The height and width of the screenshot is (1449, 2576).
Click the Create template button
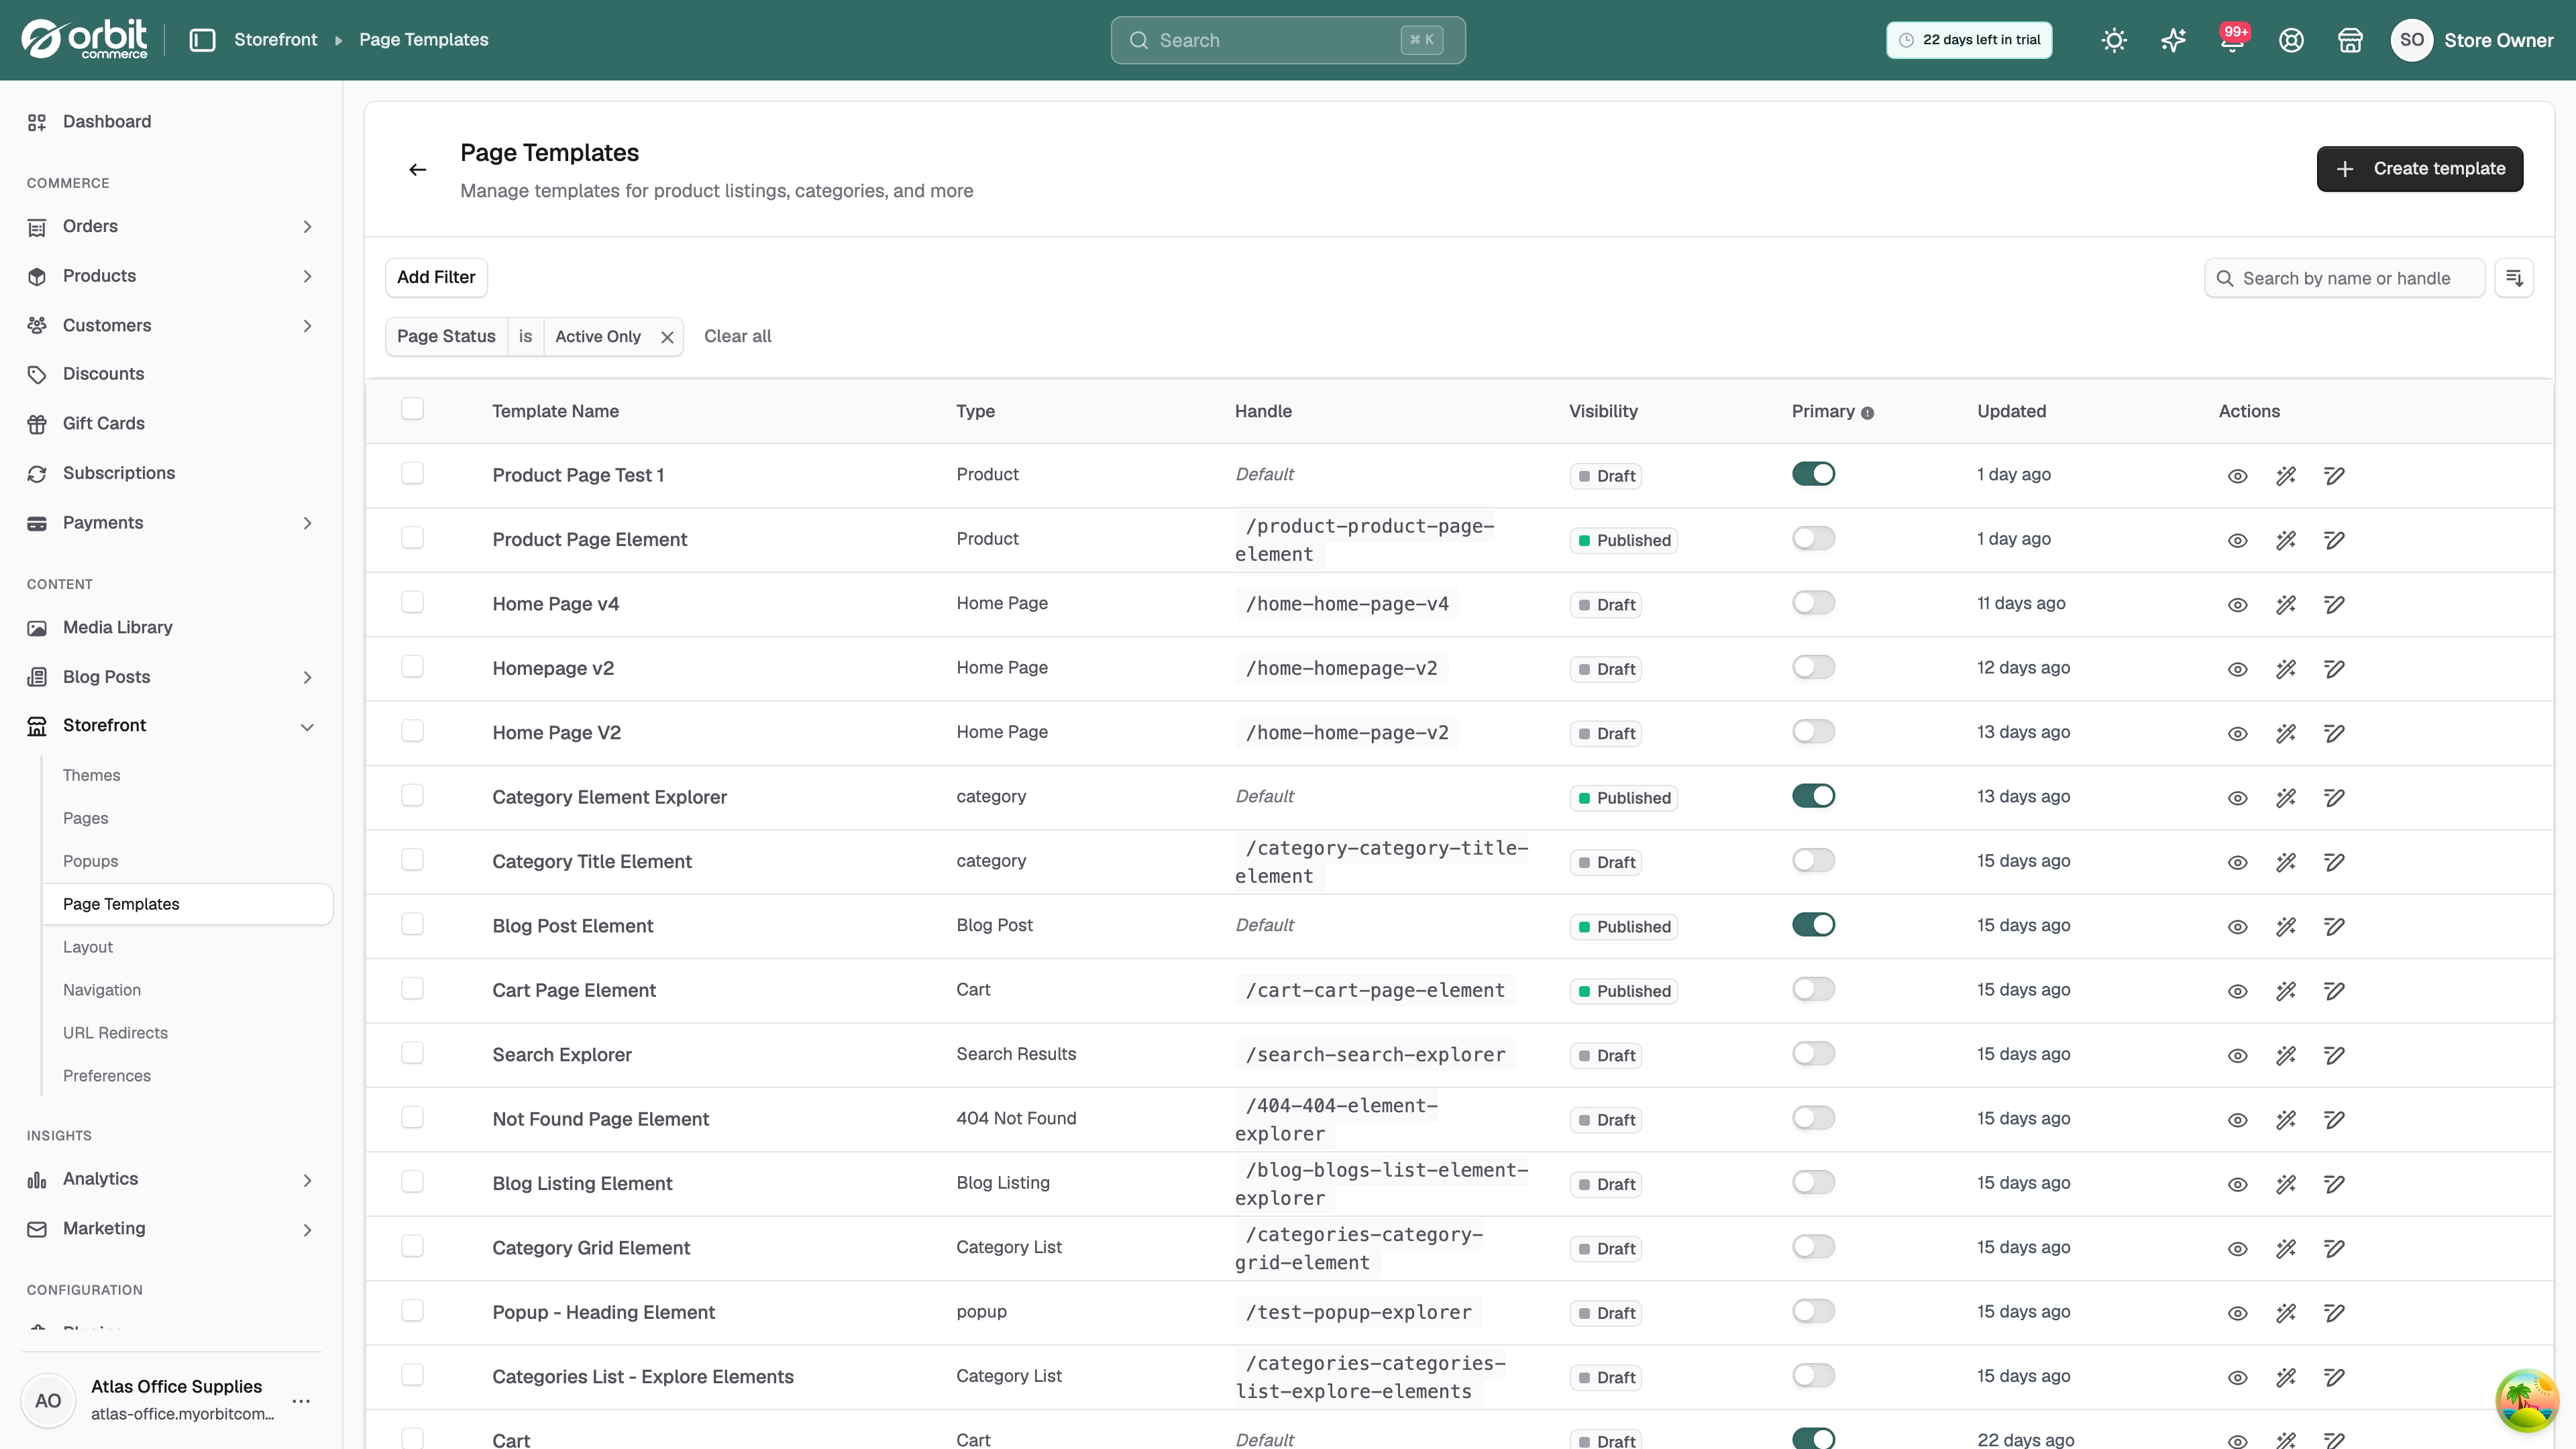(x=2419, y=169)
